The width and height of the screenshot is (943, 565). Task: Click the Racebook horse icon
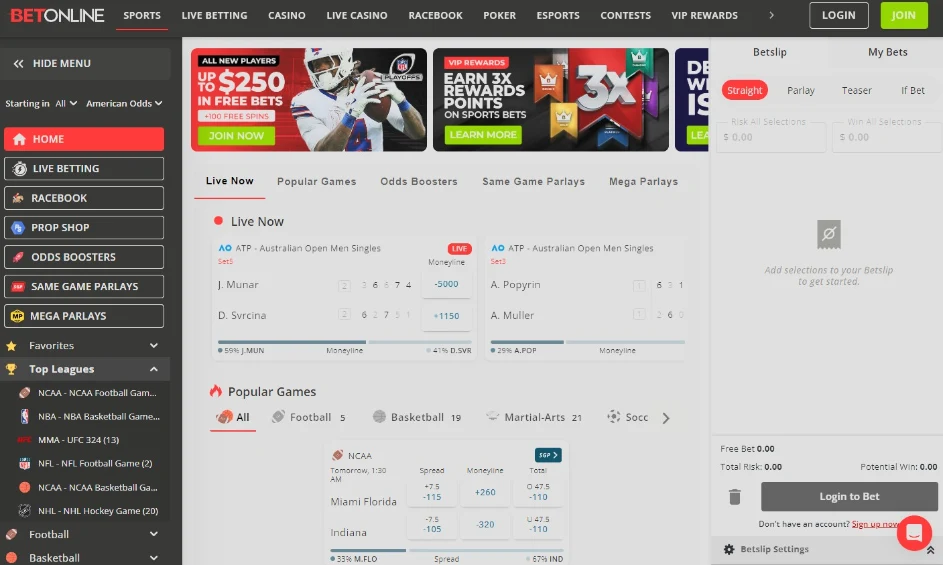point(18,198)
